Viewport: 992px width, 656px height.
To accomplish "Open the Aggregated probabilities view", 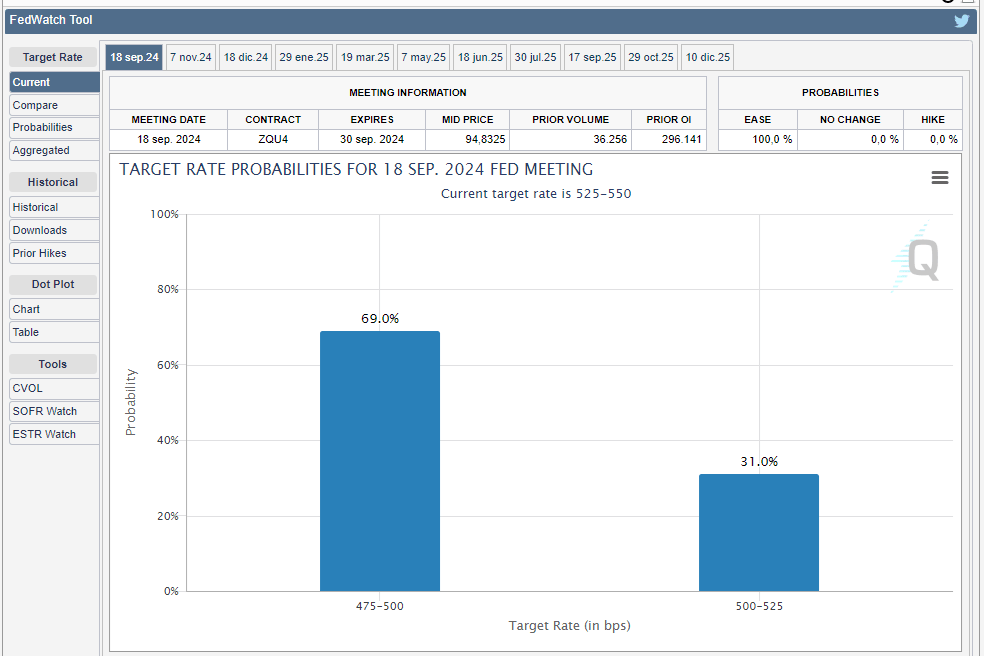I will pyautogui.click(x=53, y=150).
